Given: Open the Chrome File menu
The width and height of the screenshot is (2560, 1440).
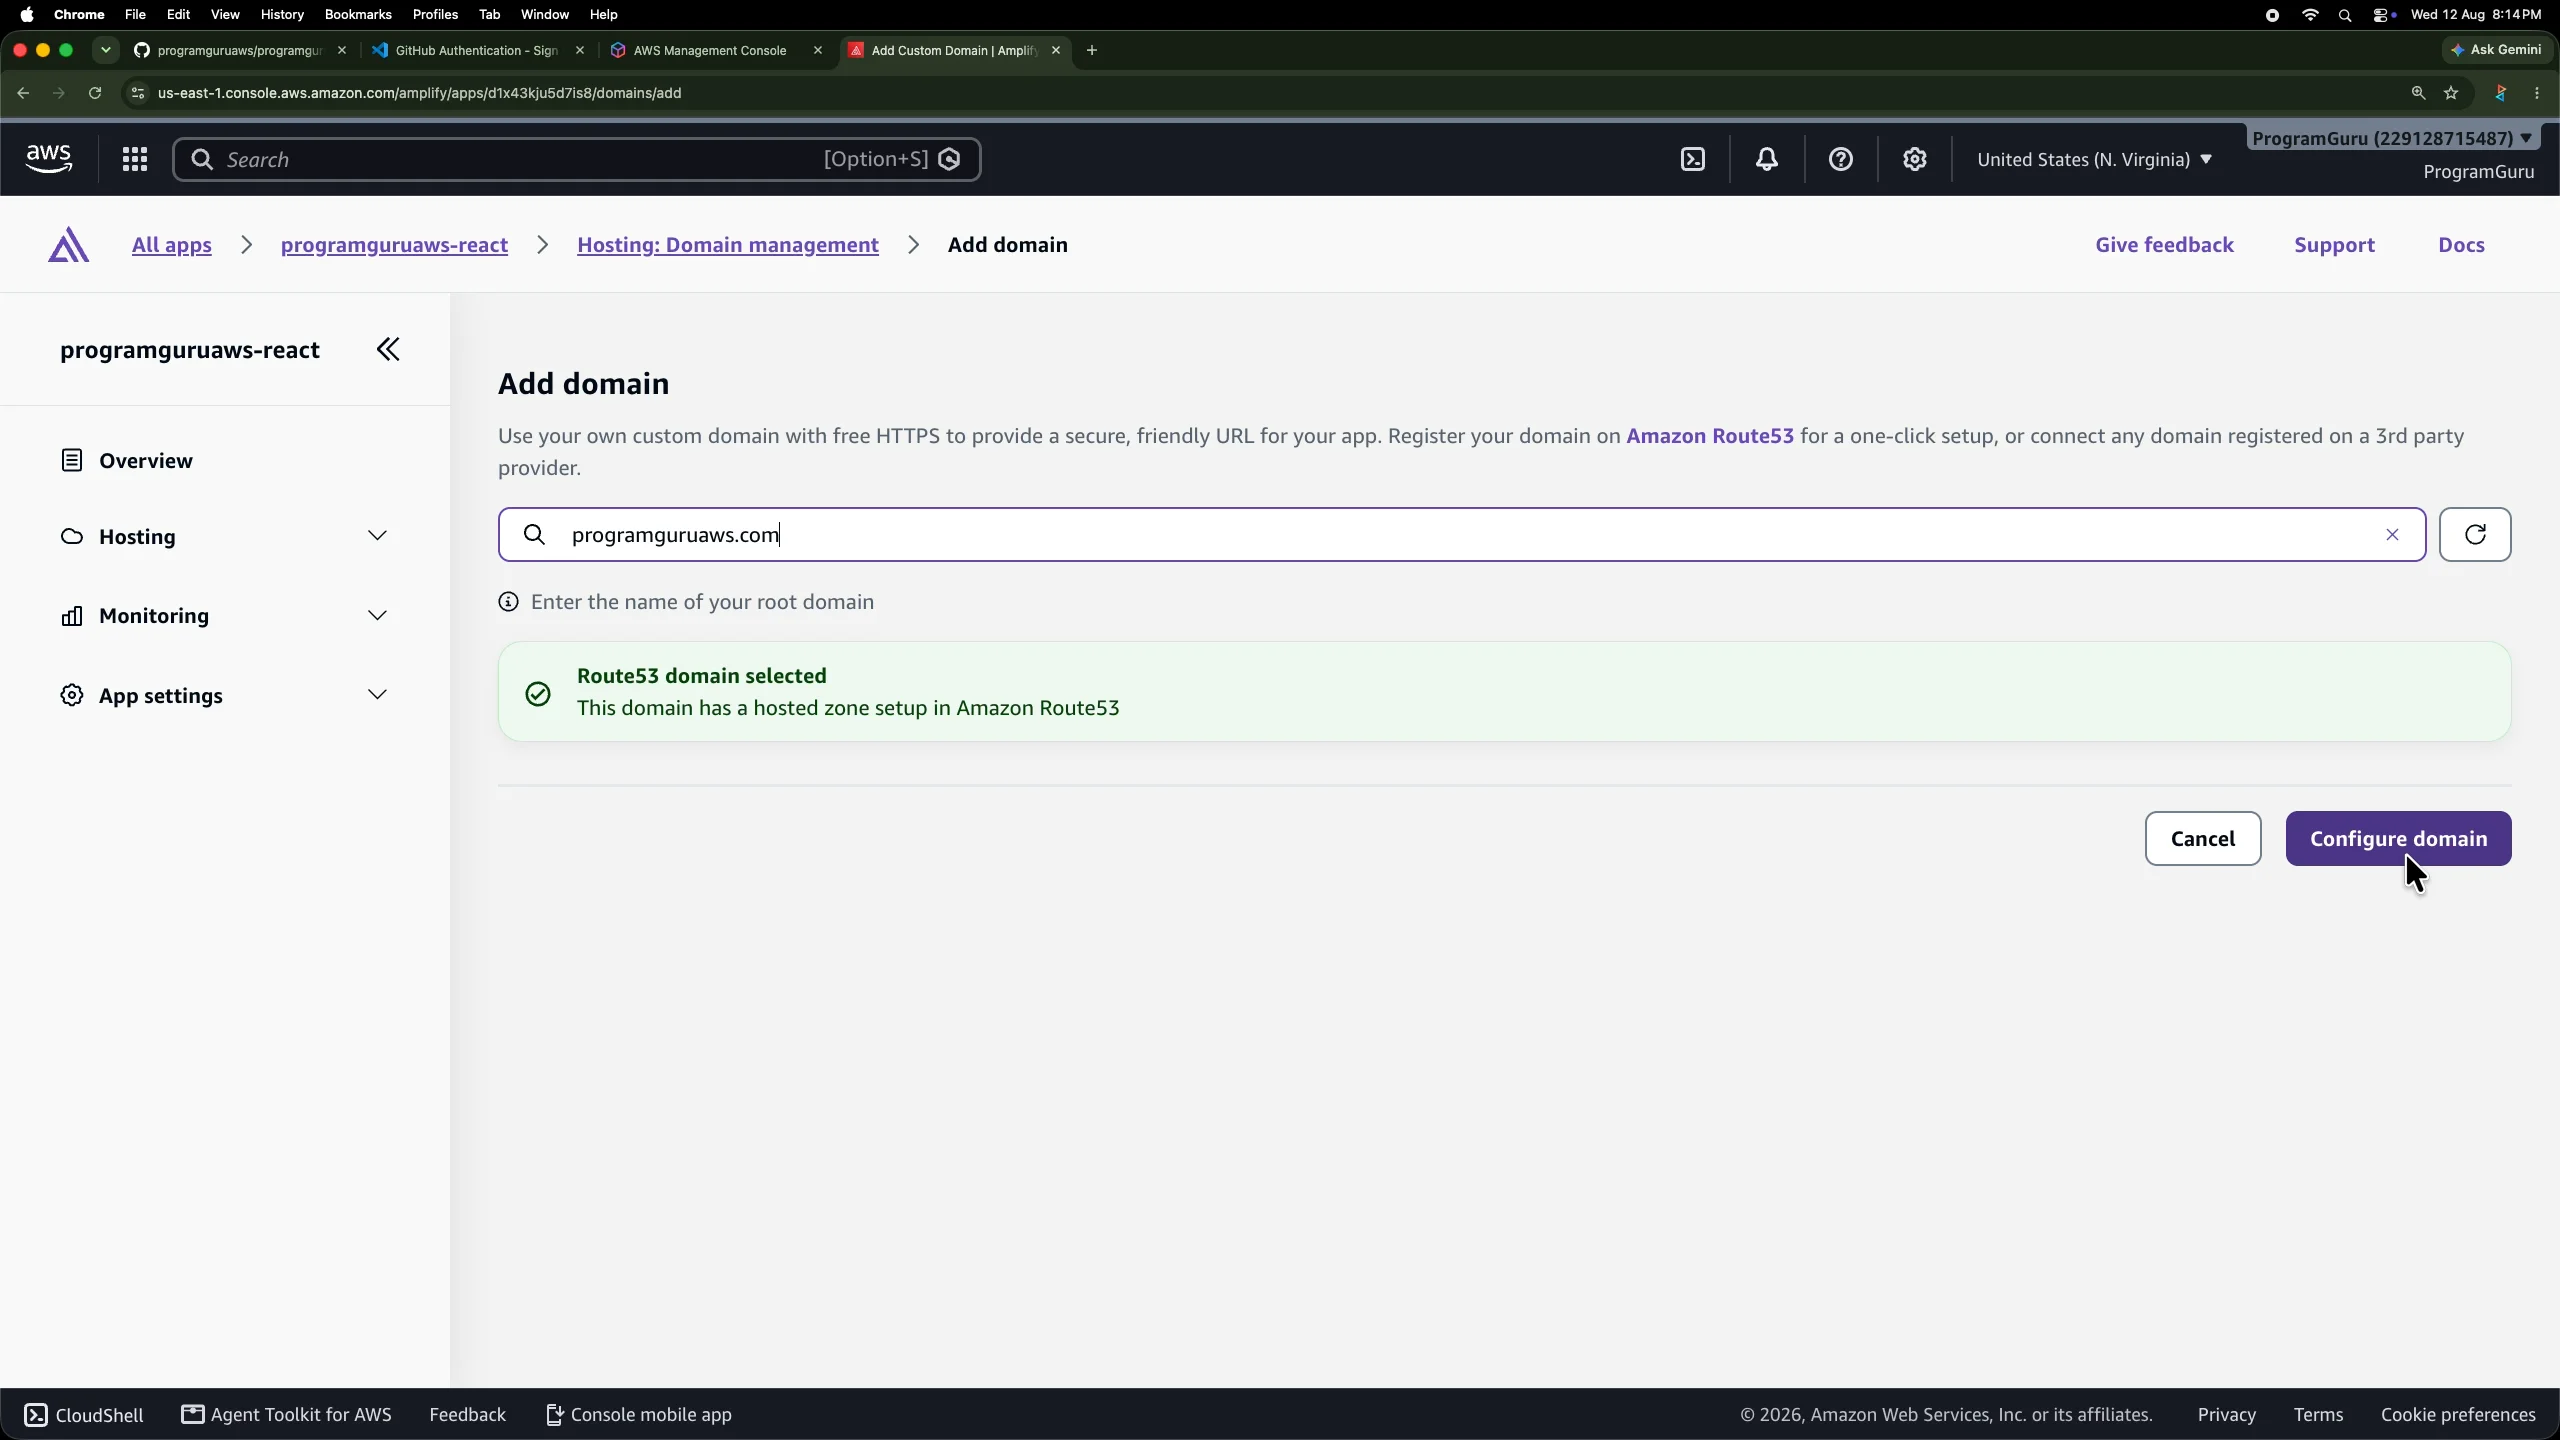Looking at the screenshot, I should click(x=135, y=15).
